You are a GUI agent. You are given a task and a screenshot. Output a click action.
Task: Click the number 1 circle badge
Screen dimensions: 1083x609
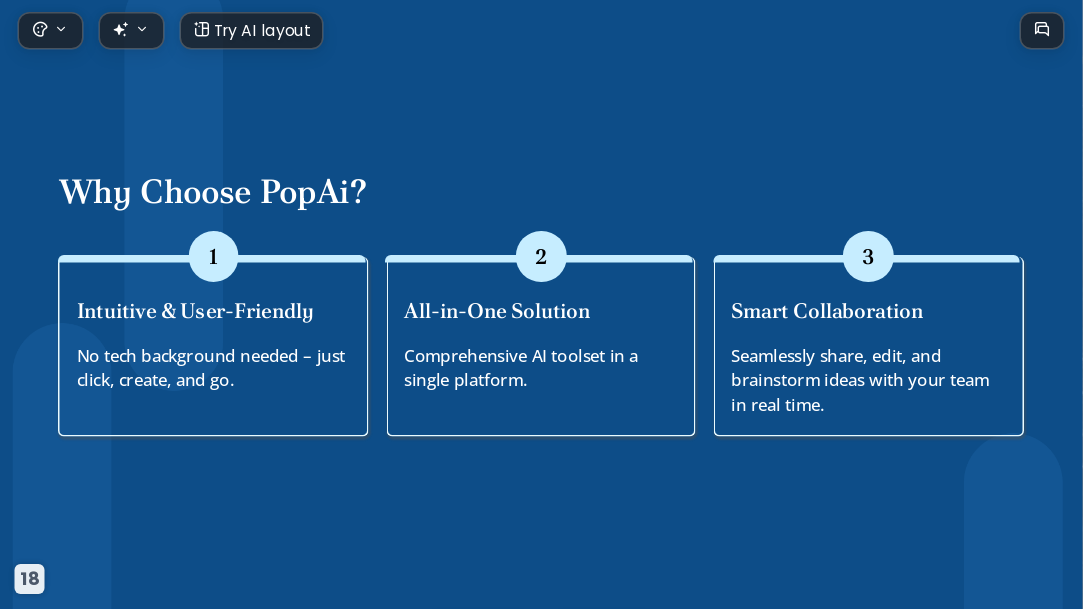coord(213,256)
